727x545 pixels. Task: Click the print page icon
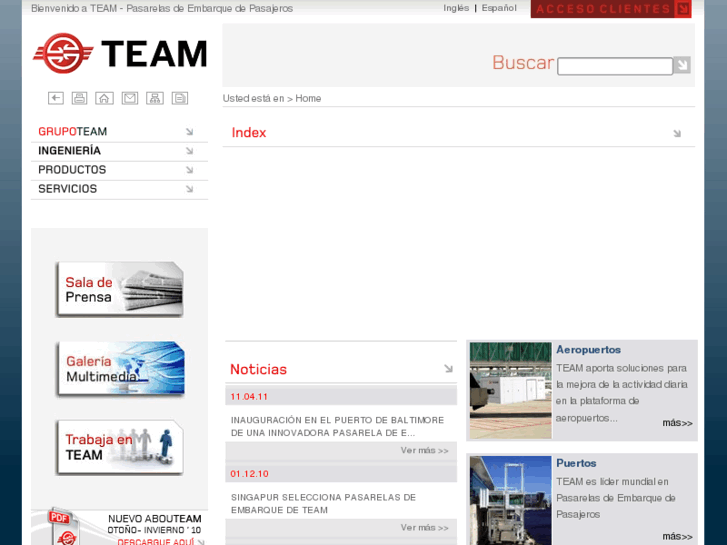tap(80, 98)
